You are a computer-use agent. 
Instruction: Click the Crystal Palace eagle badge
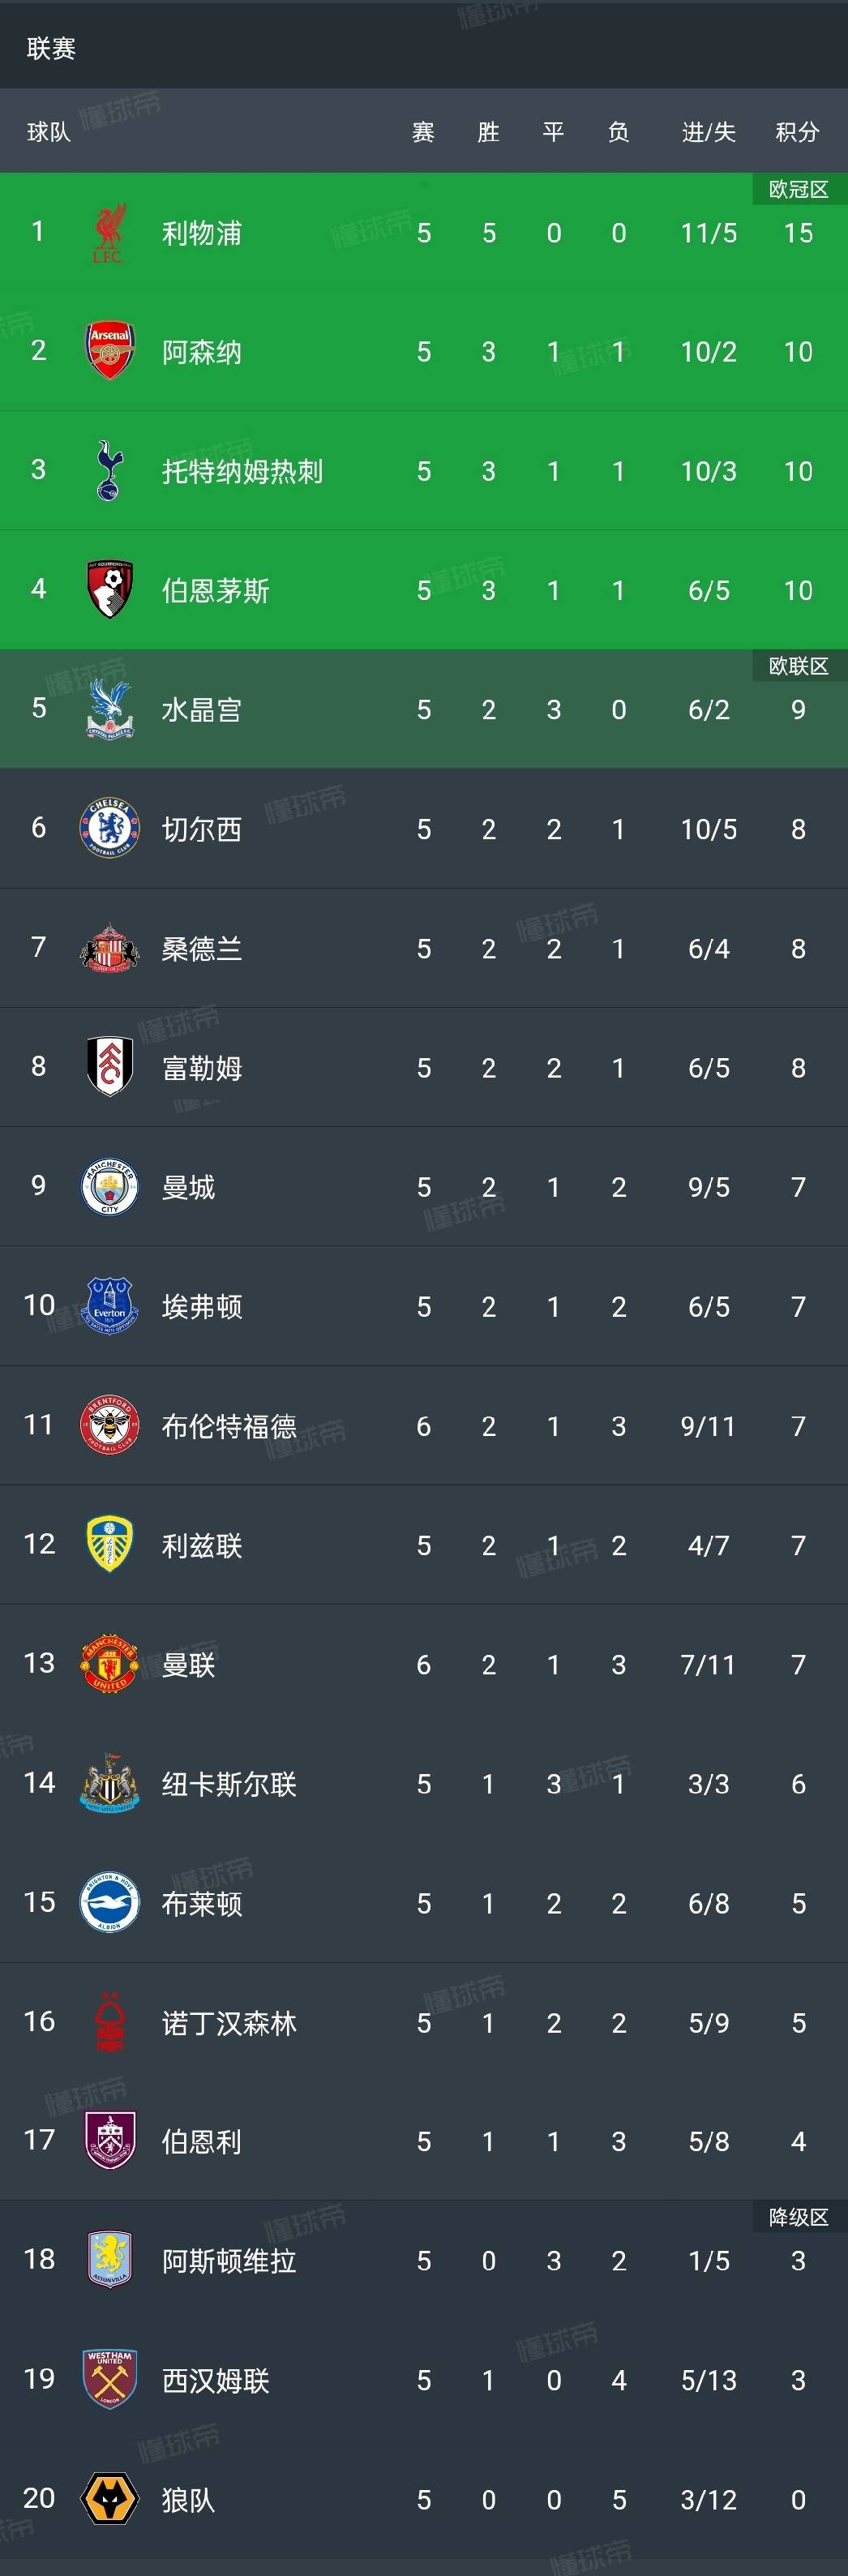pyautogui.click(x=110, y=709)
